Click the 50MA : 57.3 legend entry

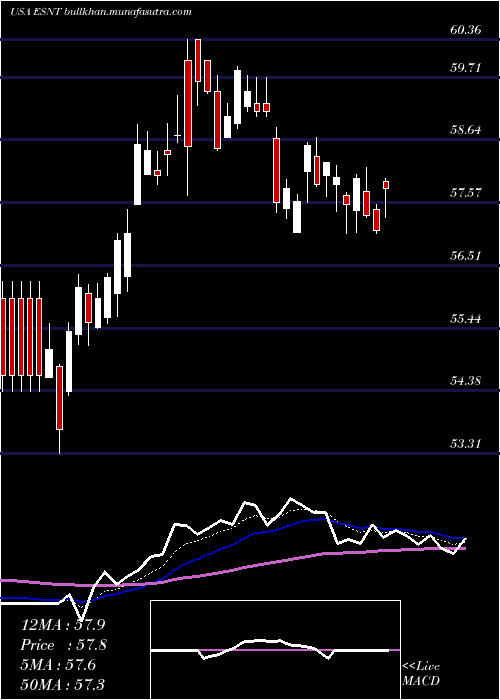pyautogui.click(x=63, y=684)
